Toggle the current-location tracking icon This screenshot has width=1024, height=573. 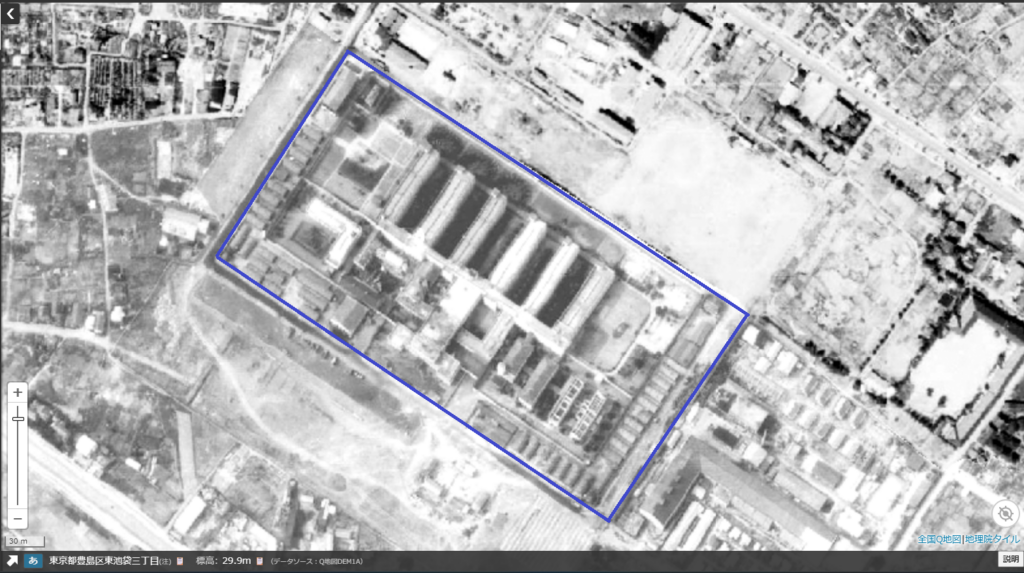1004,513
